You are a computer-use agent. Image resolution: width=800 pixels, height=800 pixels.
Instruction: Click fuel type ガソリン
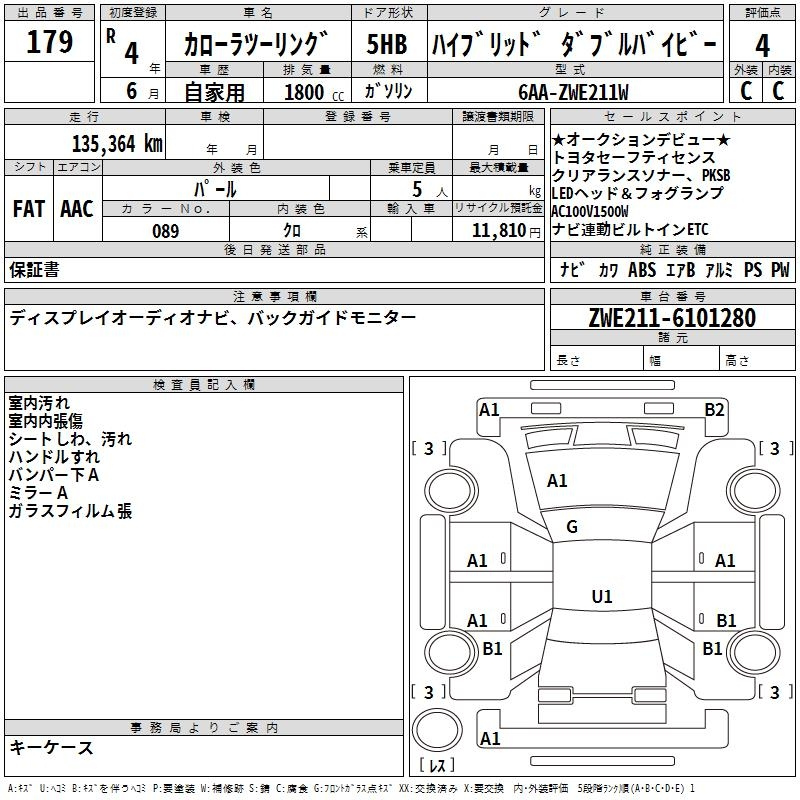pos(388,91)
